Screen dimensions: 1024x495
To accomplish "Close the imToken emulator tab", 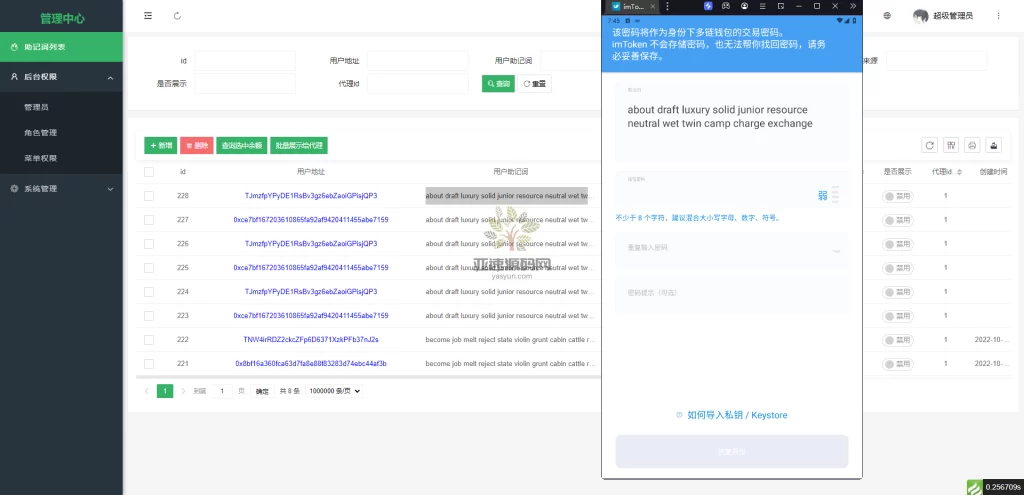I will point(650,6).
